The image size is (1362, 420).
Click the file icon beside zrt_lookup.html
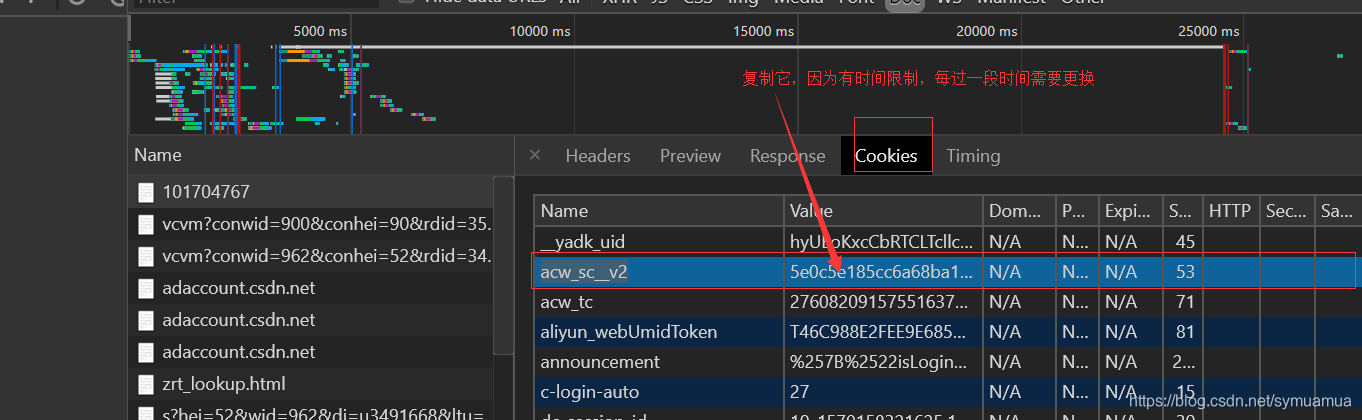click(147, 383)
